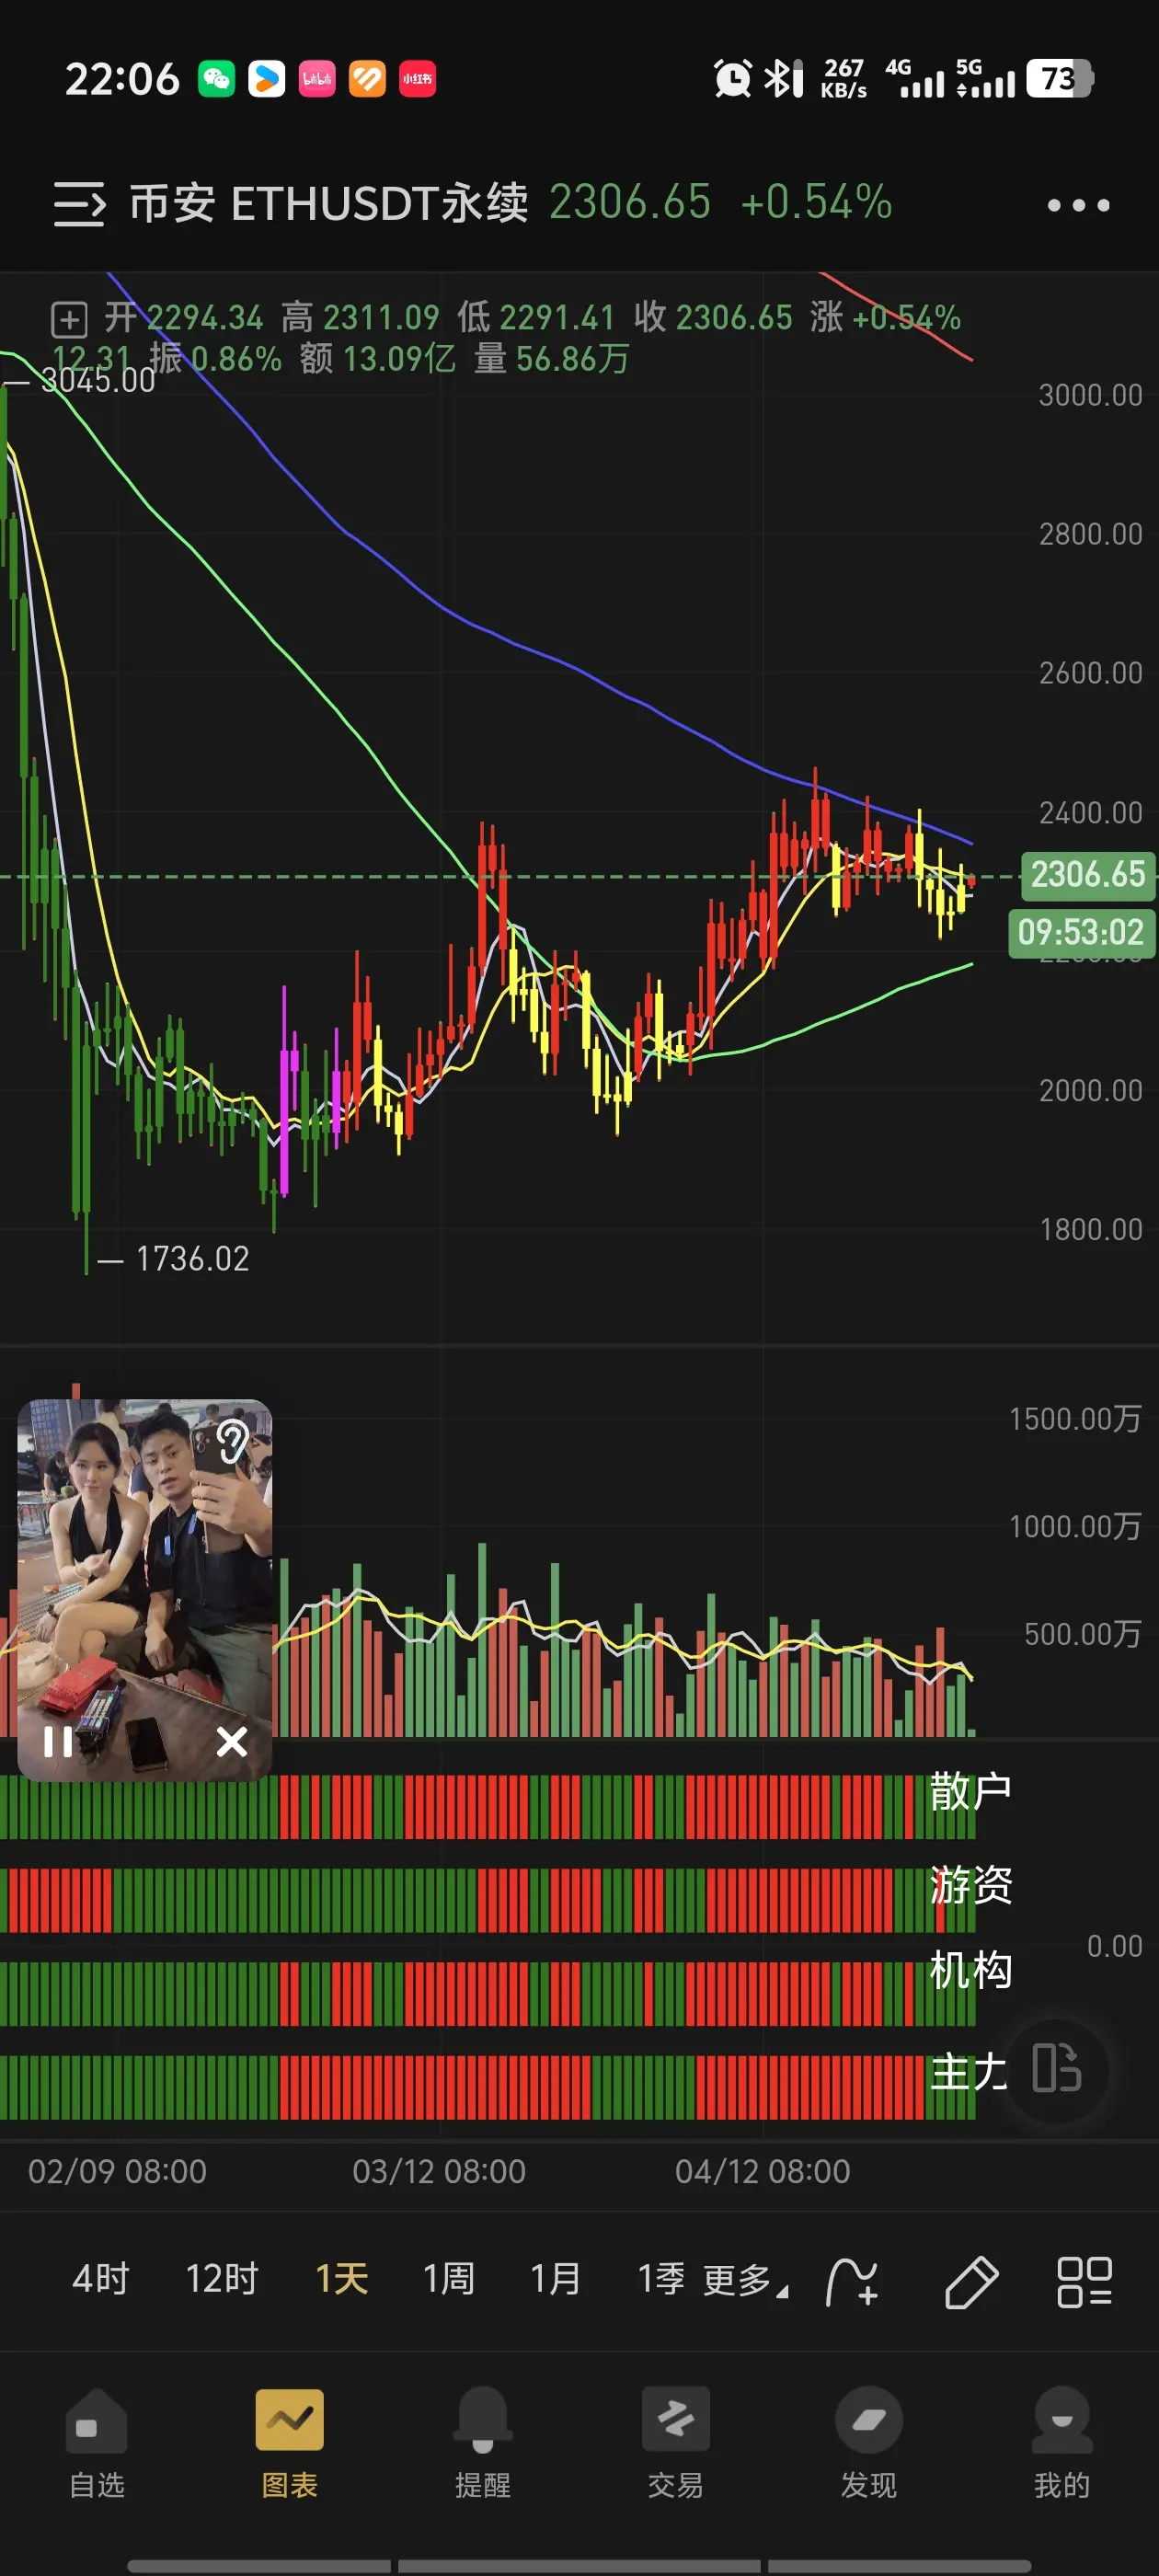Screen dimensions: 1159x2576
Task: Tap the 02/09 08:00 date label
Action: click(117, 2171)
